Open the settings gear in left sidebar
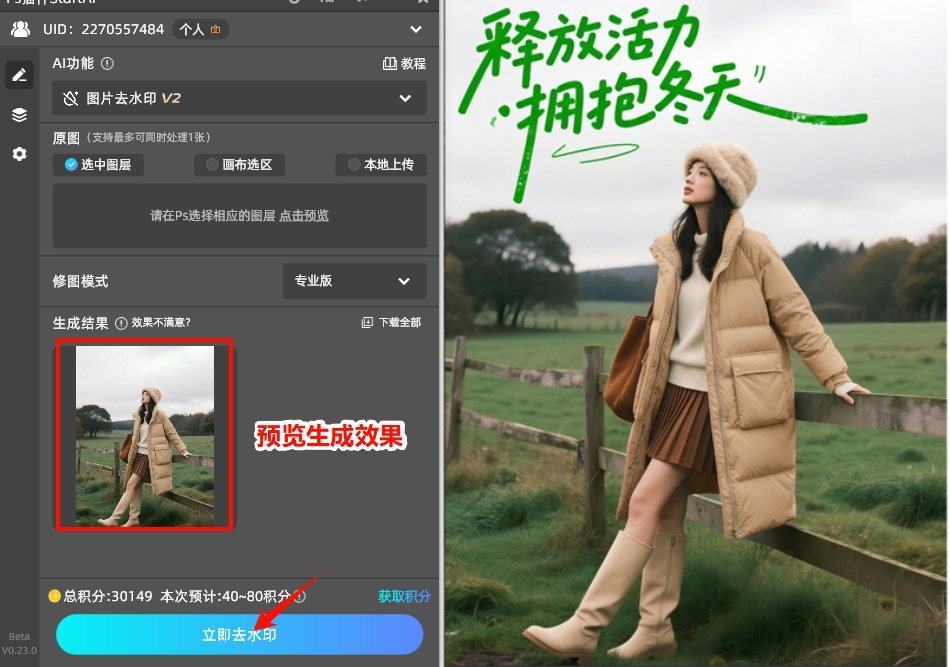Viewport: 950px width, 667px height. (x=19, y=153)
